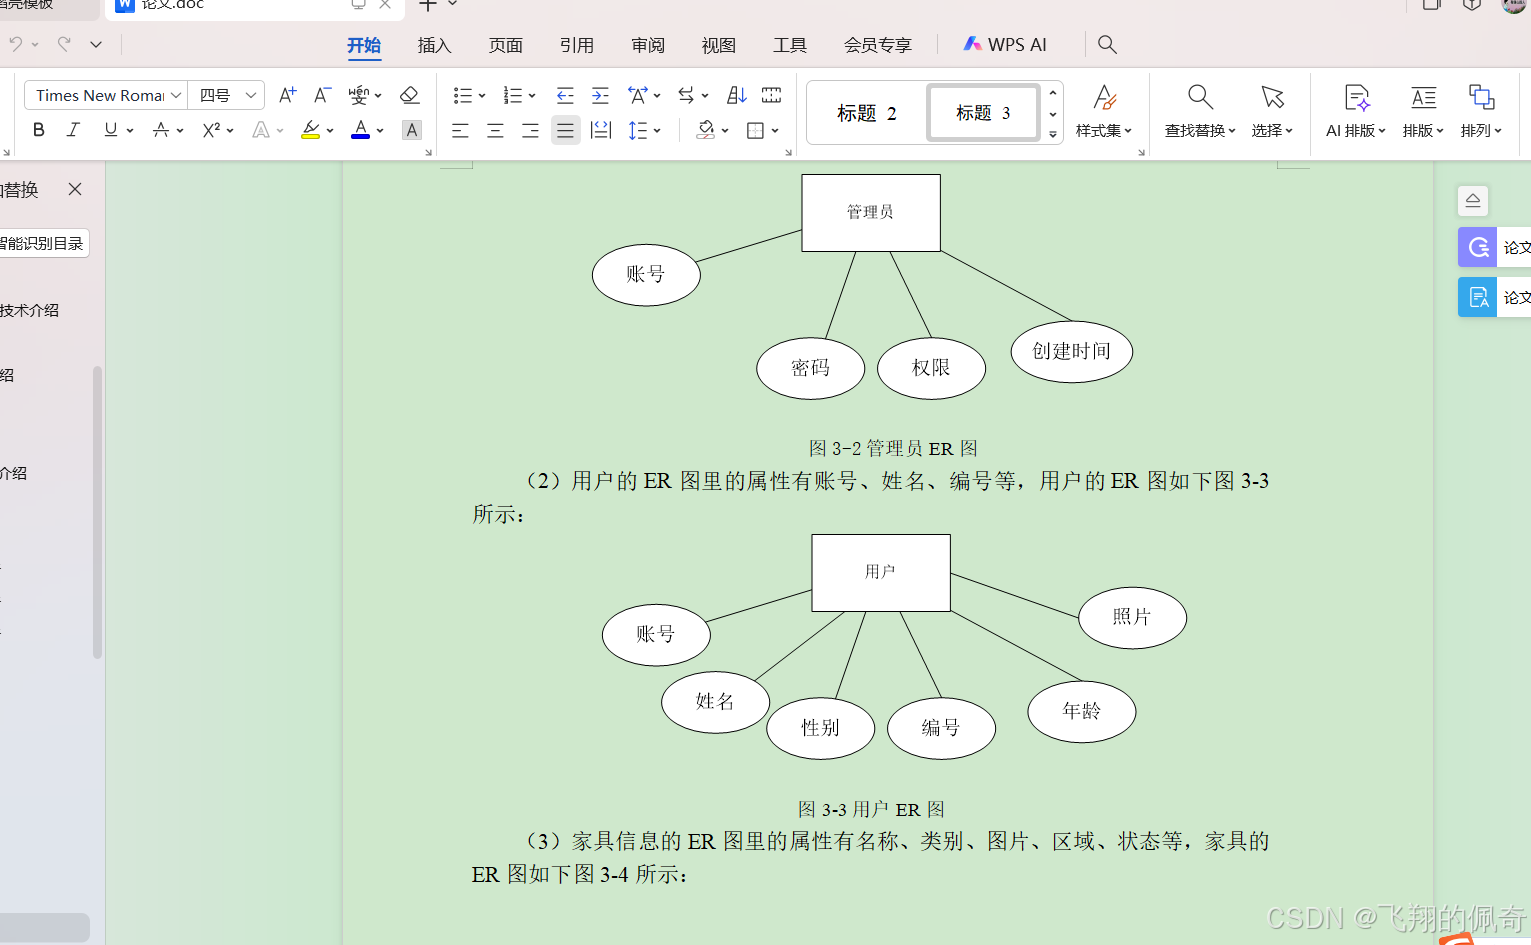Switch to the 开始 tab

pos(364,45)
